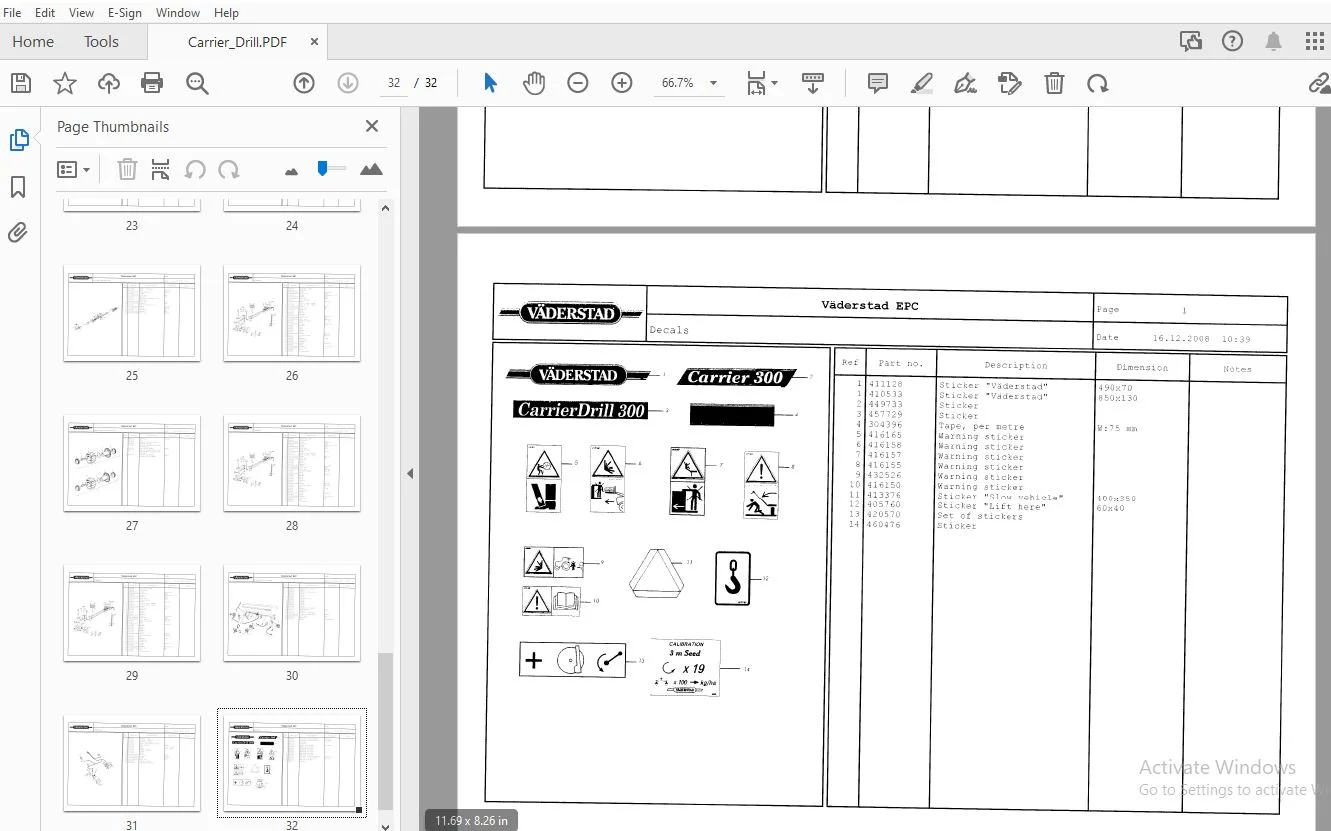Open the zoom level 66.7% dropdown
The image size is (1331, 831).
tap(690, 83)
